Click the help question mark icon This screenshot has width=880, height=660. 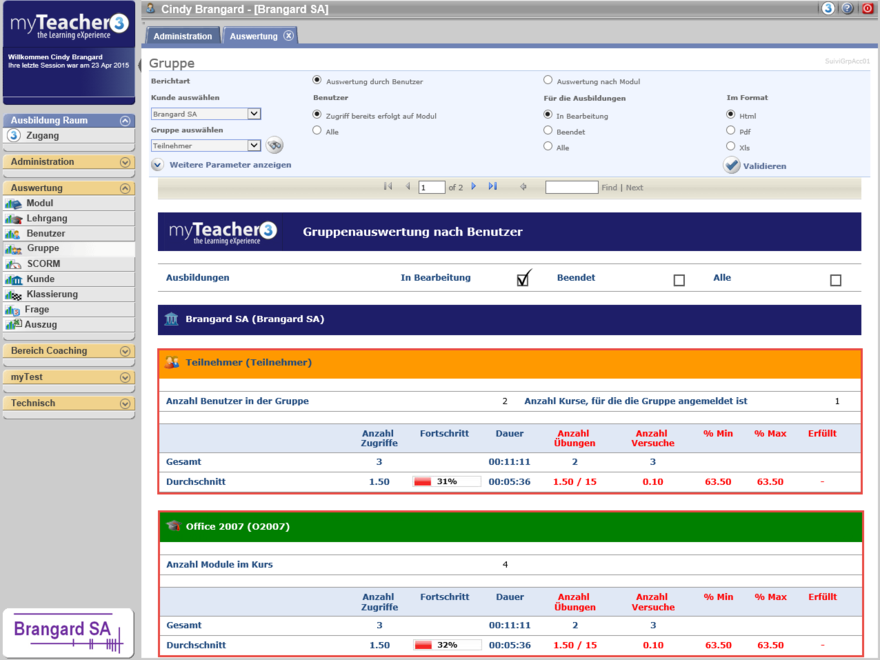(x=847, y=9)
